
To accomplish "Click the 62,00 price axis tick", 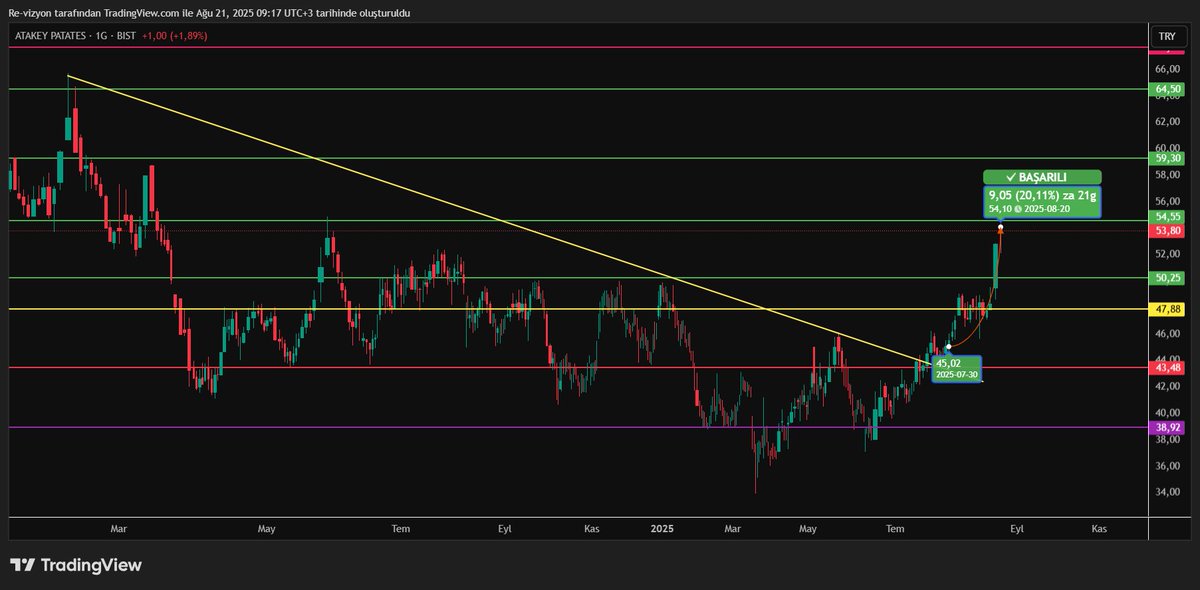I will [1167, 122].
